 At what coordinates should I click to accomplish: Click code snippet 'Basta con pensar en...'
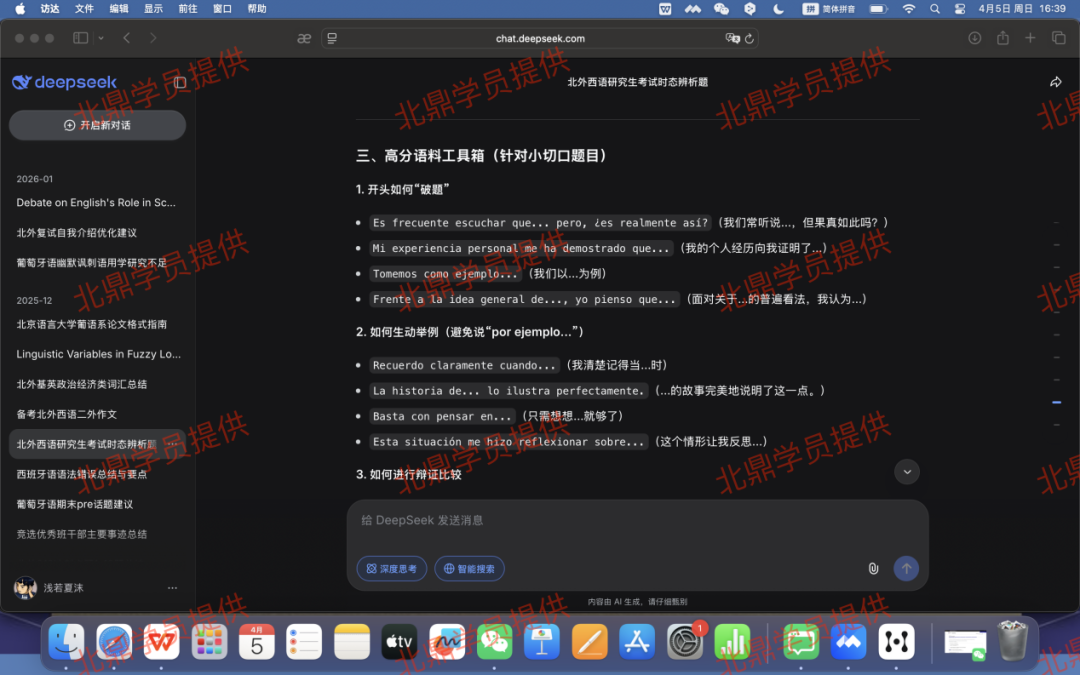(442, 416)
